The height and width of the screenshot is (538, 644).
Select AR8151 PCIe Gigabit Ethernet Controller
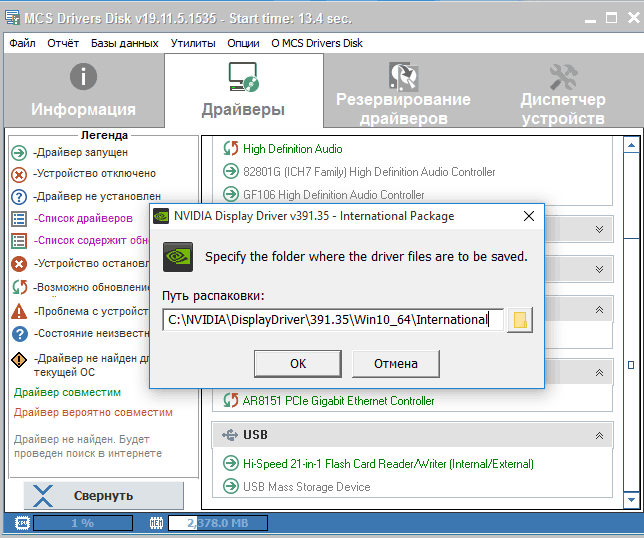click(338, 401)
